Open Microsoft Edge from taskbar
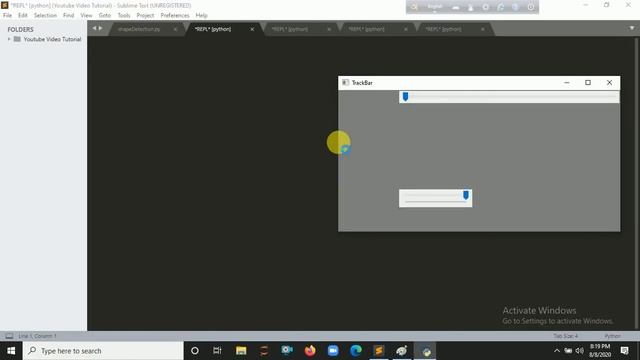 click(356, 351)
